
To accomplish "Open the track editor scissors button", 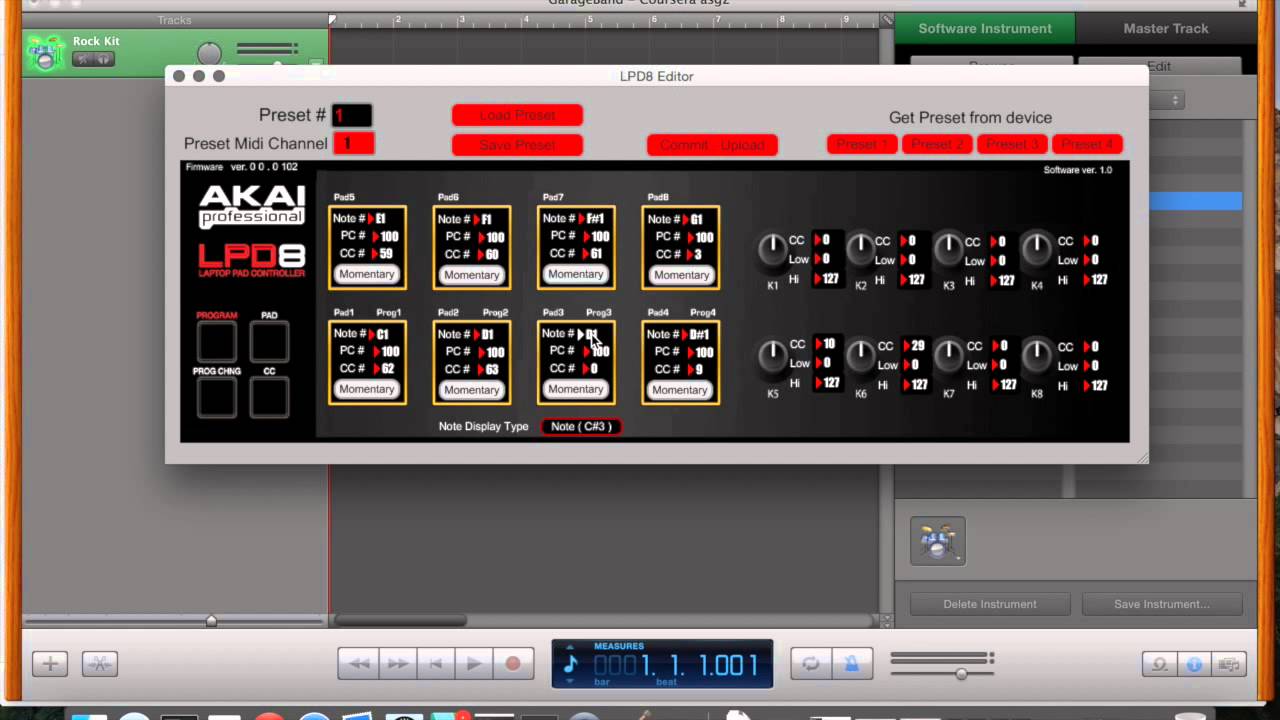I will [100, 663].
